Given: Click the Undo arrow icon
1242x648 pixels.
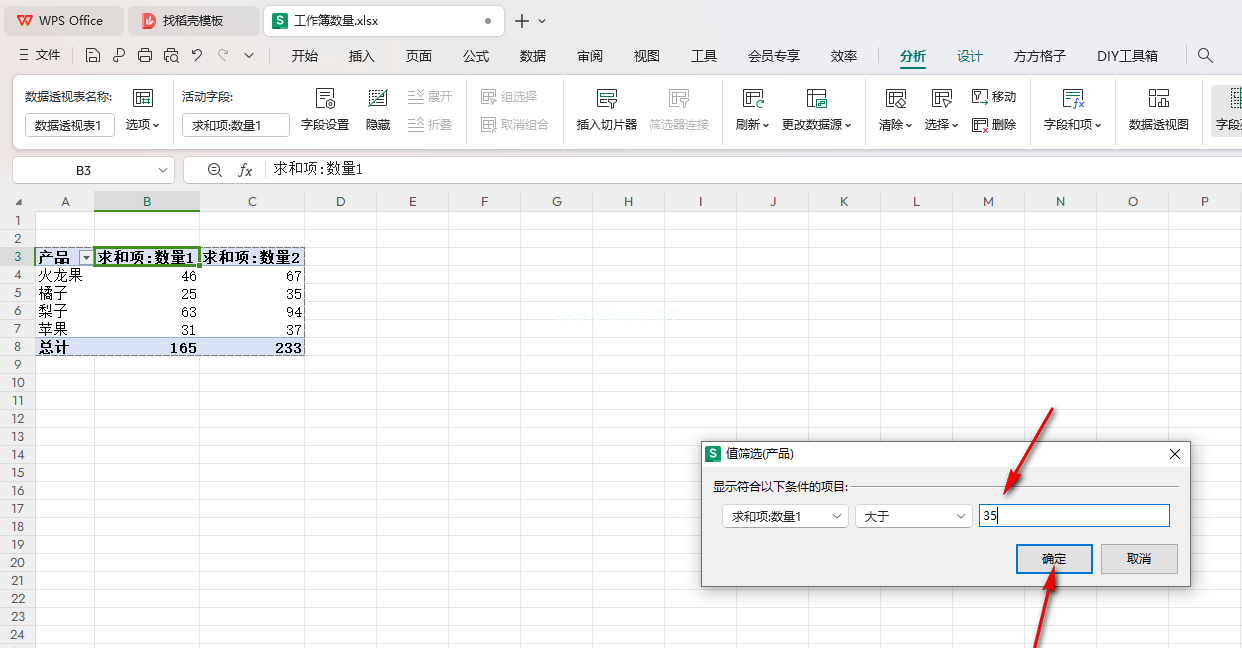Looking at the screenshot, I should [197, 56].
